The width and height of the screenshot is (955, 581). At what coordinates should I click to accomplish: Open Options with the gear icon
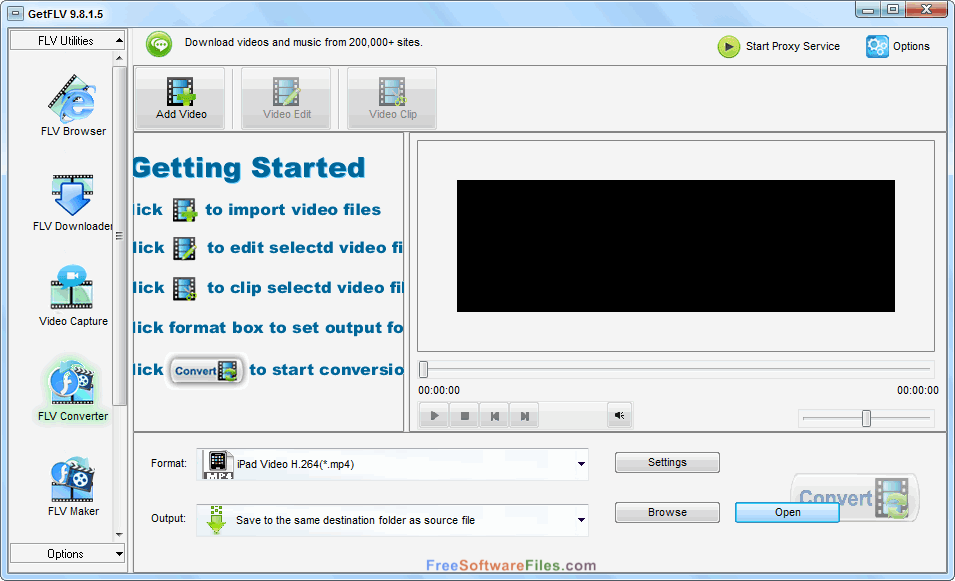tap(898, 46)
